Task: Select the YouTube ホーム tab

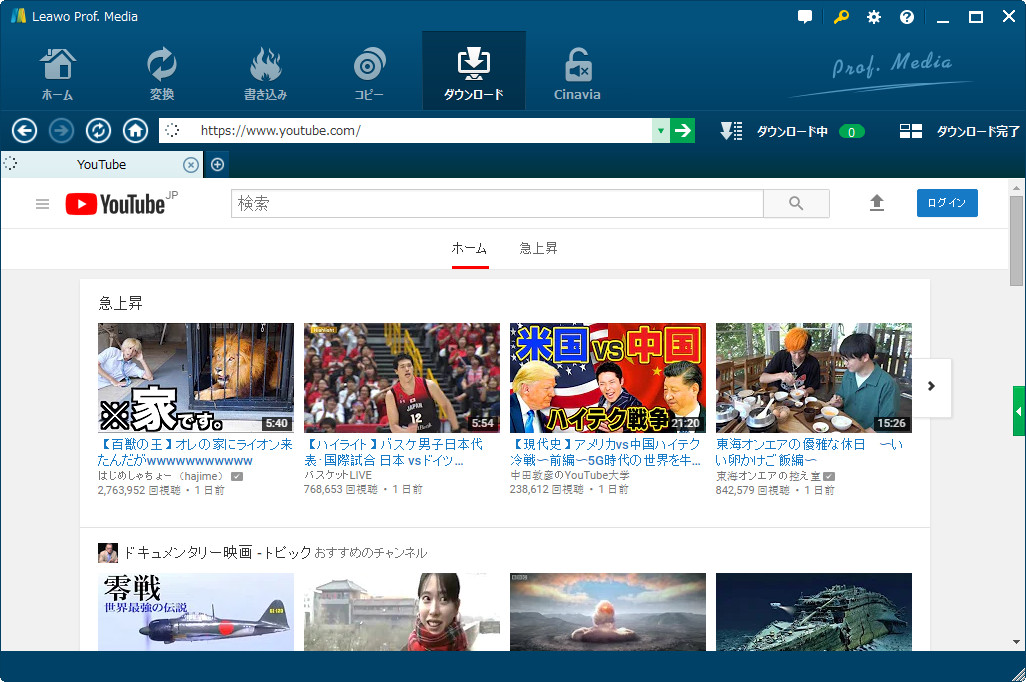Action: (470, 249)
